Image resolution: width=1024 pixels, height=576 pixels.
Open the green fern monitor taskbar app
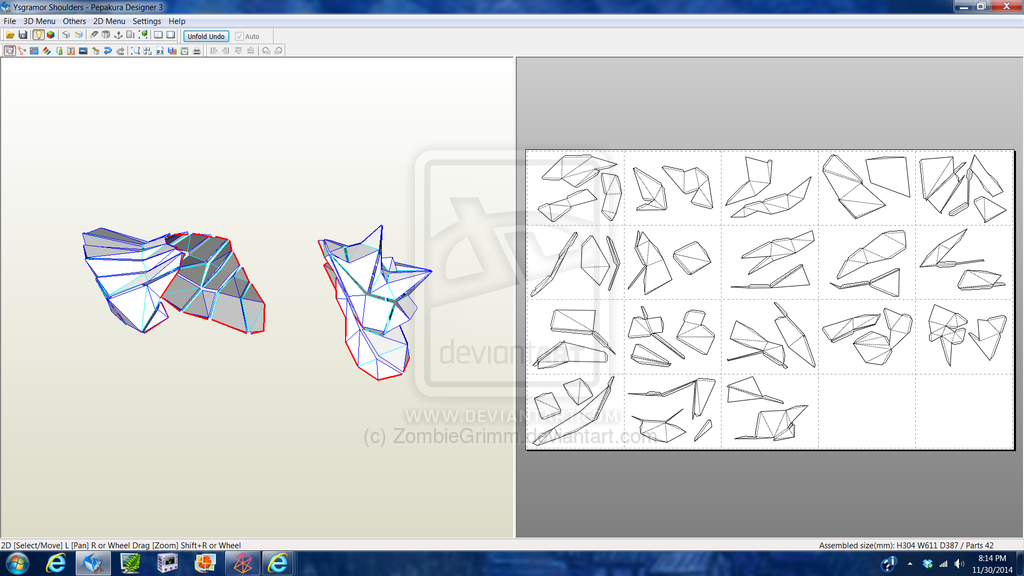click(131, 563)
